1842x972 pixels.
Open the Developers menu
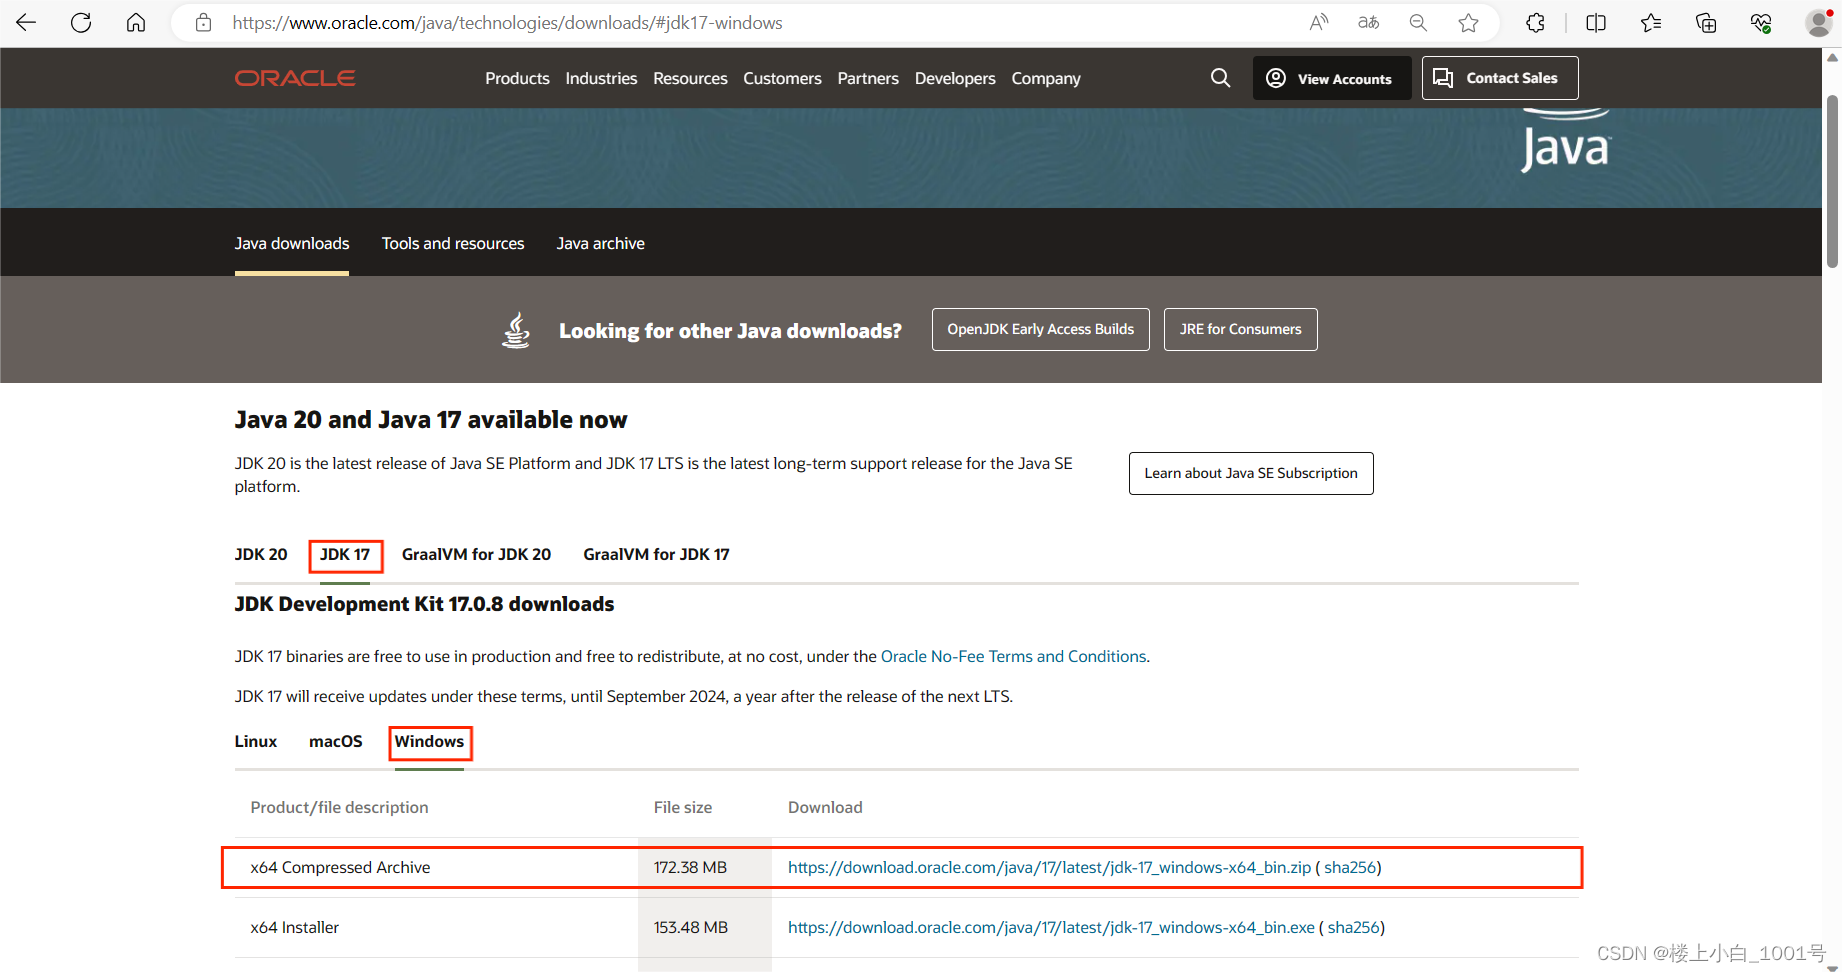(955, 78)
